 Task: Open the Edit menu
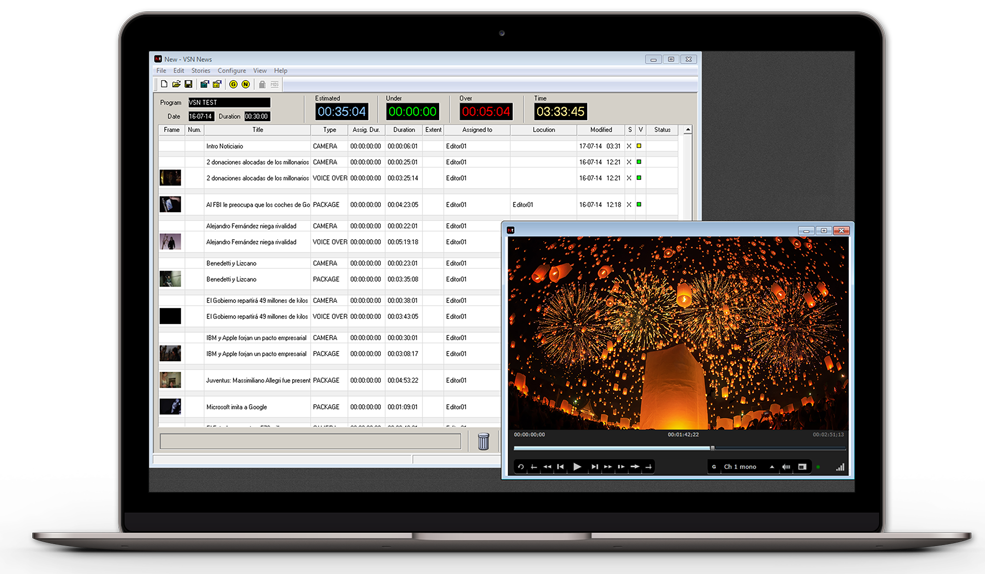point(179,70)
